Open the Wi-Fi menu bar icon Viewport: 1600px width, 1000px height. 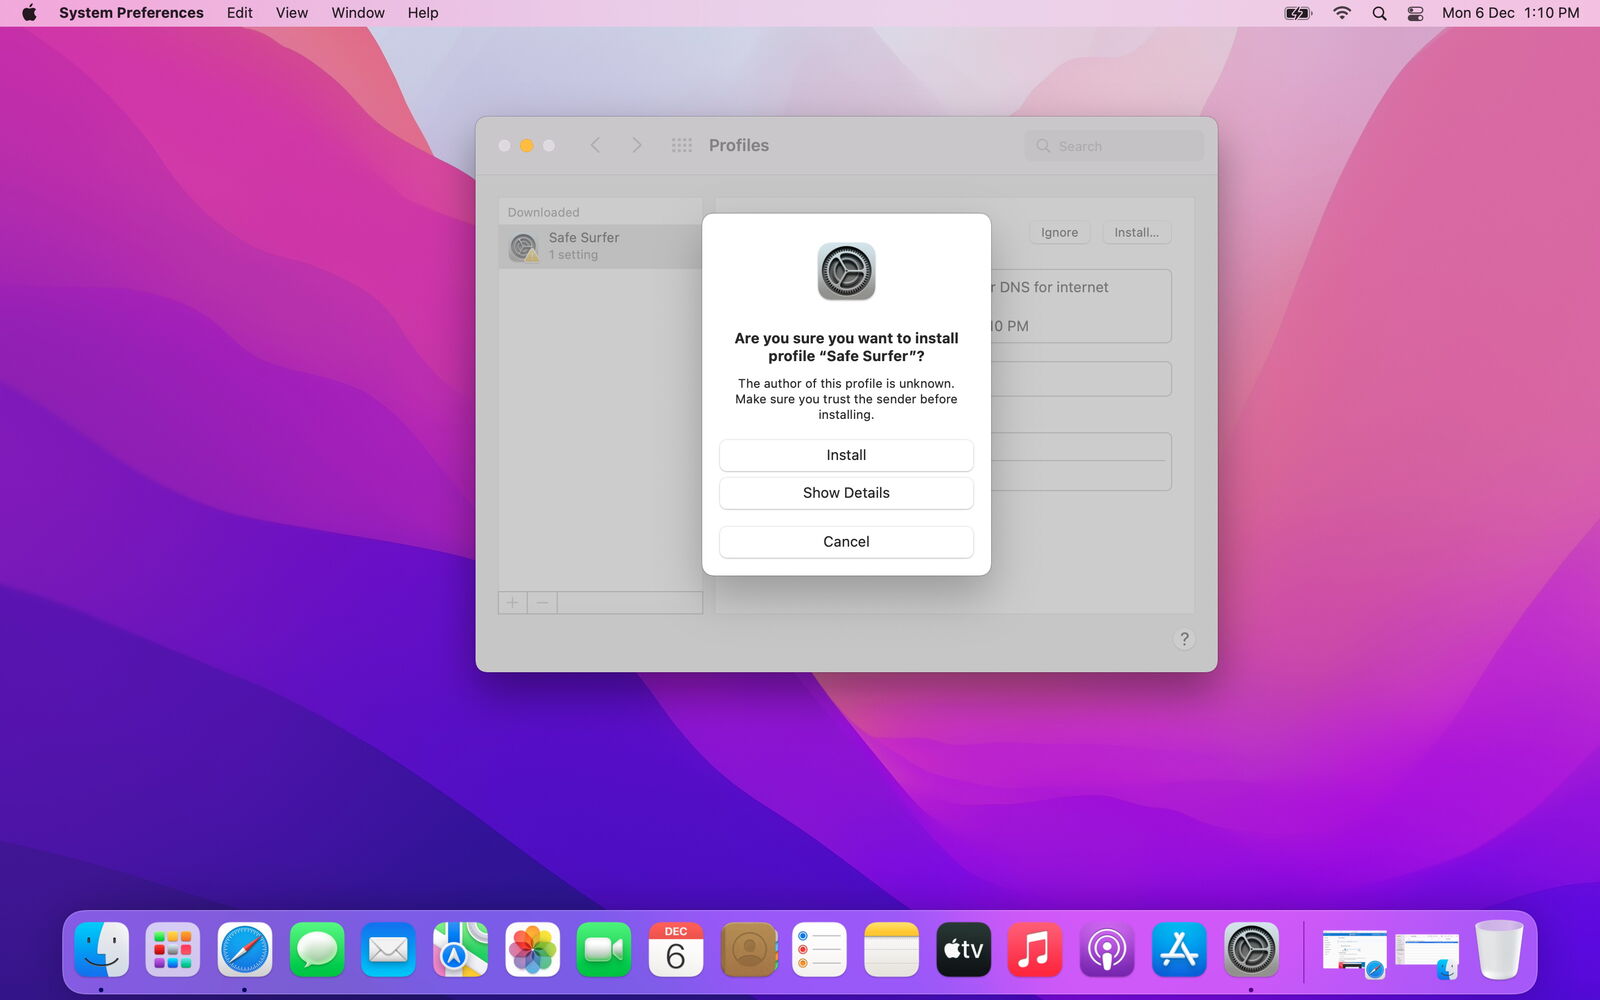(1342, 13)
